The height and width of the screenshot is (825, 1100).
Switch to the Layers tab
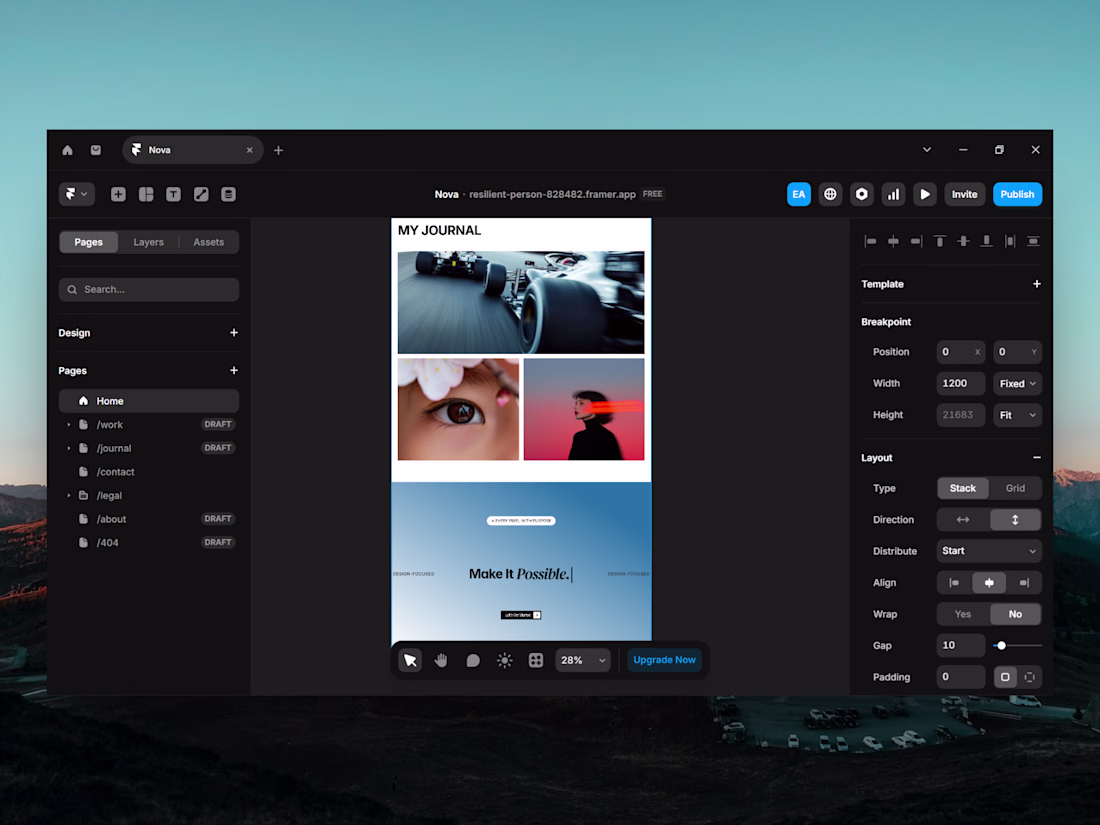pyautogui.click(x=149, y=242)
